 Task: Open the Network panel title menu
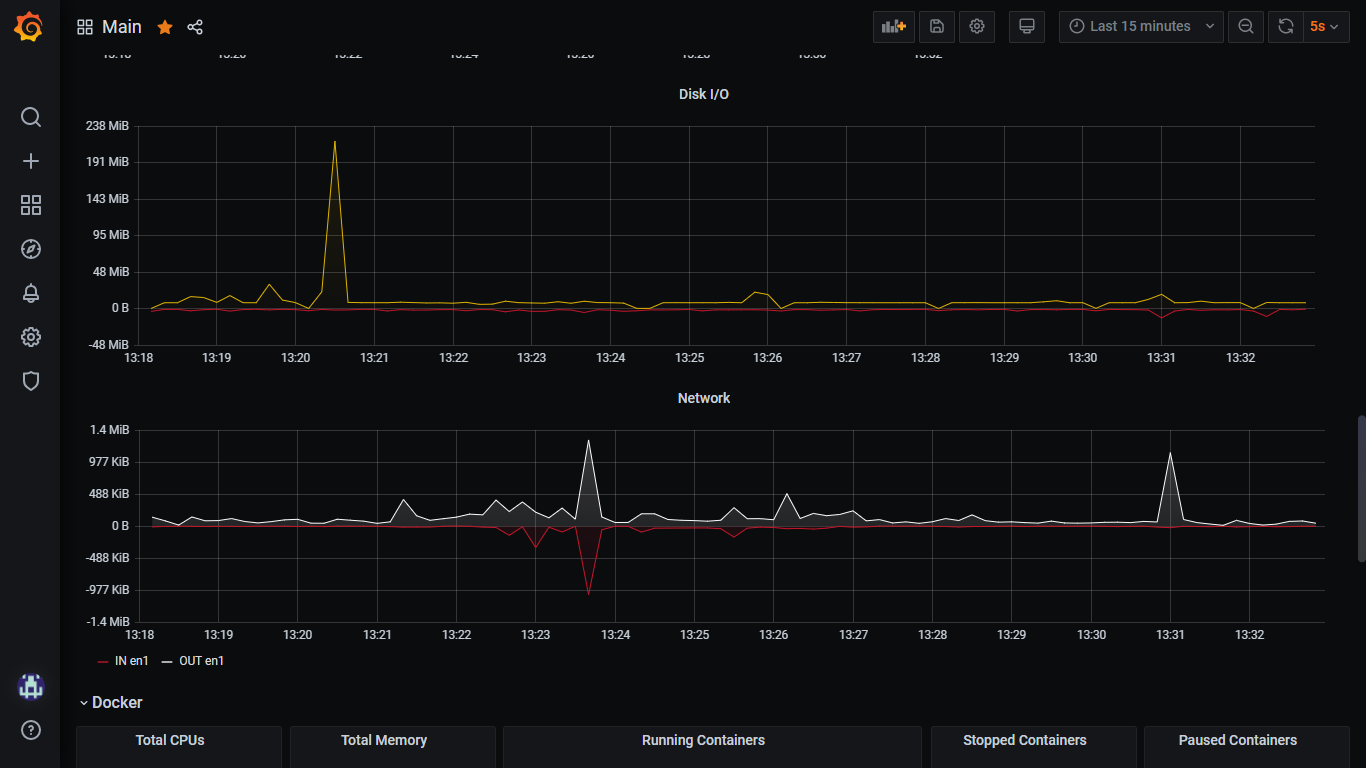704,398
